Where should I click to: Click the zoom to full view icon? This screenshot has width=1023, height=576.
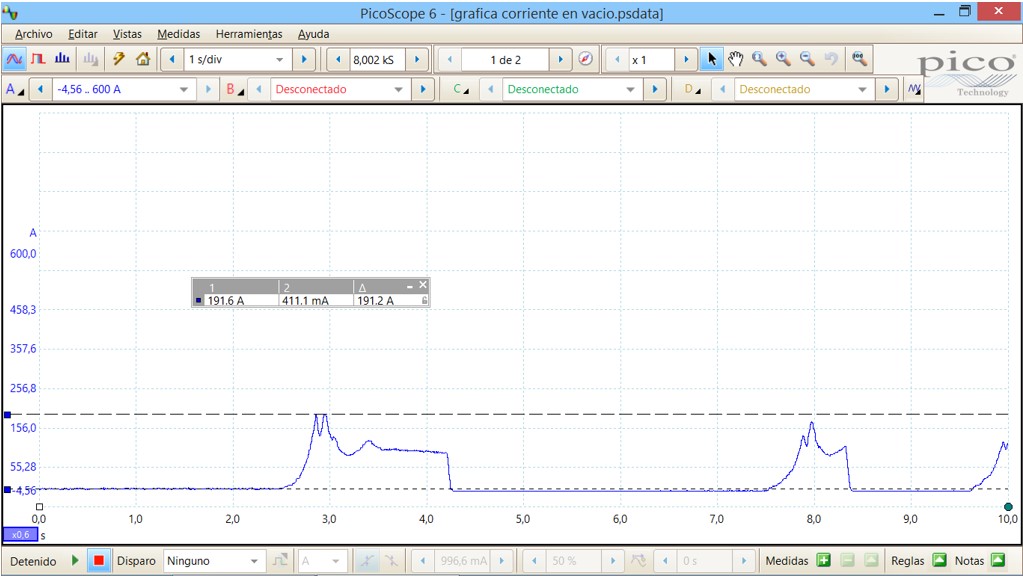[x=860, y=59]
